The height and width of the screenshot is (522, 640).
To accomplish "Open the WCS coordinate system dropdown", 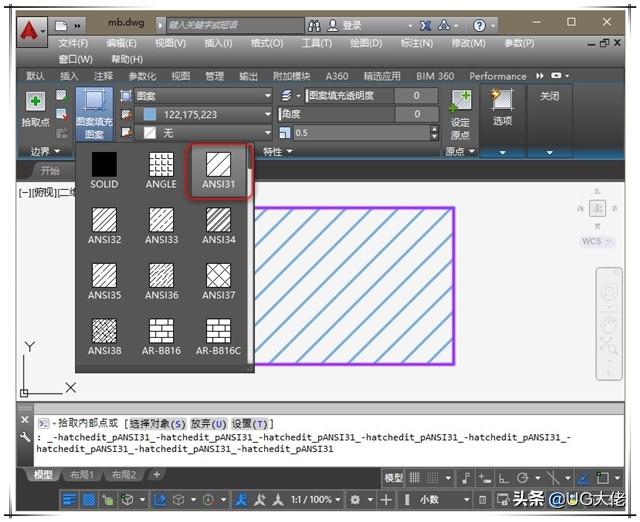I will (597, 241).
